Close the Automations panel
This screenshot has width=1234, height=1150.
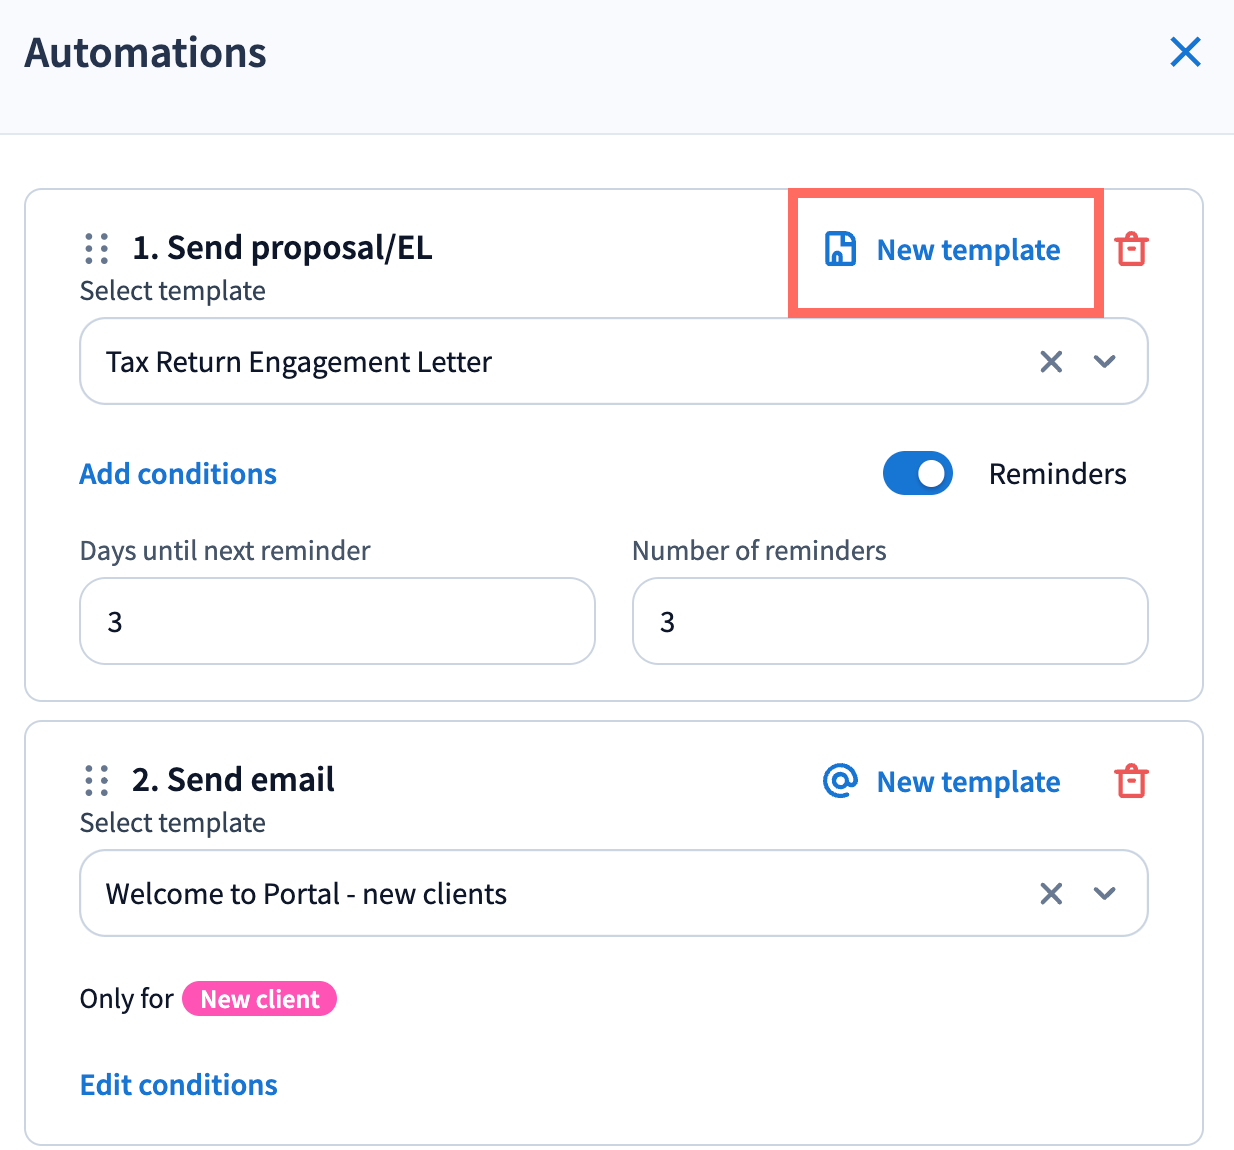pos(1185,52)
